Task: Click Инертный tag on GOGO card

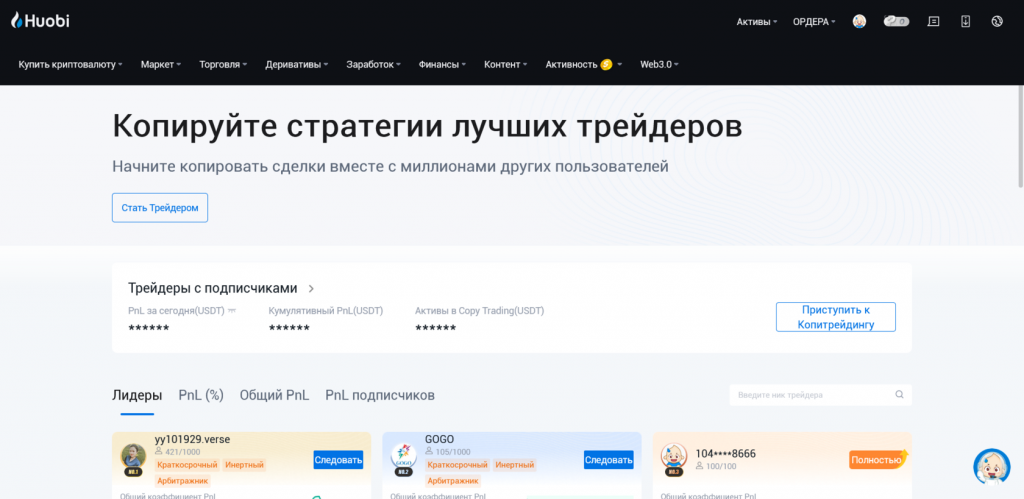Action: [515, 465]
